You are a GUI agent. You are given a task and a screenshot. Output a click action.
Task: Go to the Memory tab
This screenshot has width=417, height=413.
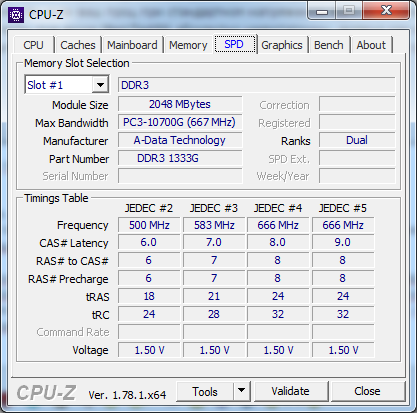(x=188, y=45)
